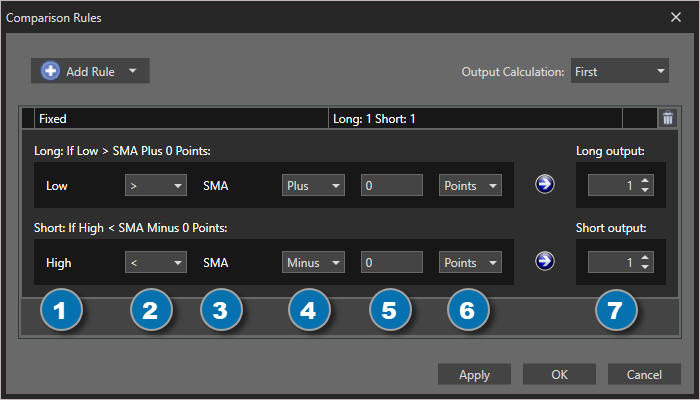Image resolution: width=700 pixels, height=400 pixels.
Task: Click the blue plus Add Rule icon
Action: [50, 71]
